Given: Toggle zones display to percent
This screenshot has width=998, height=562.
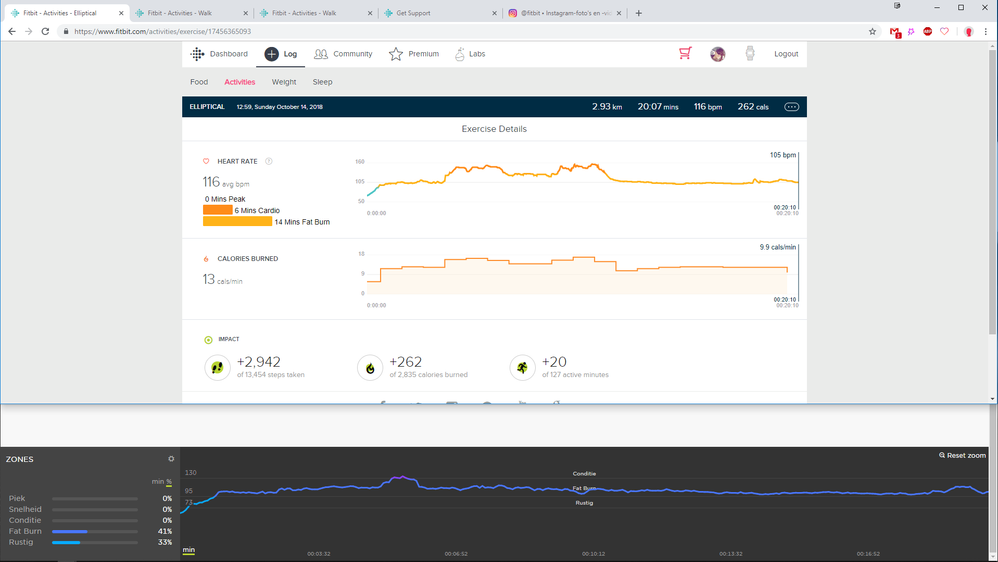Looking at the screenshot, I should point(169,482).
